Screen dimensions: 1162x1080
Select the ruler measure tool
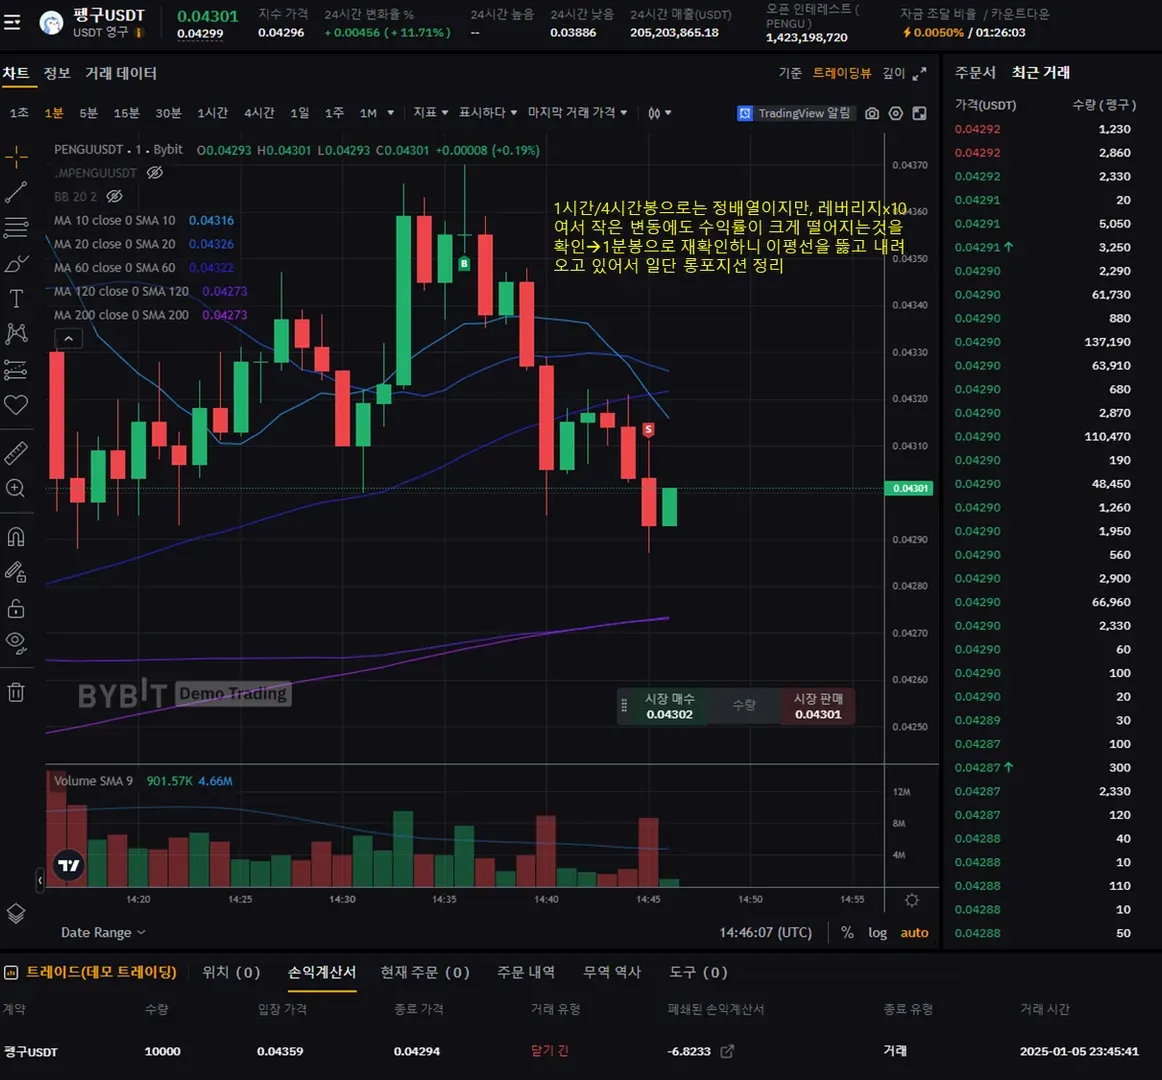[16, 453]
